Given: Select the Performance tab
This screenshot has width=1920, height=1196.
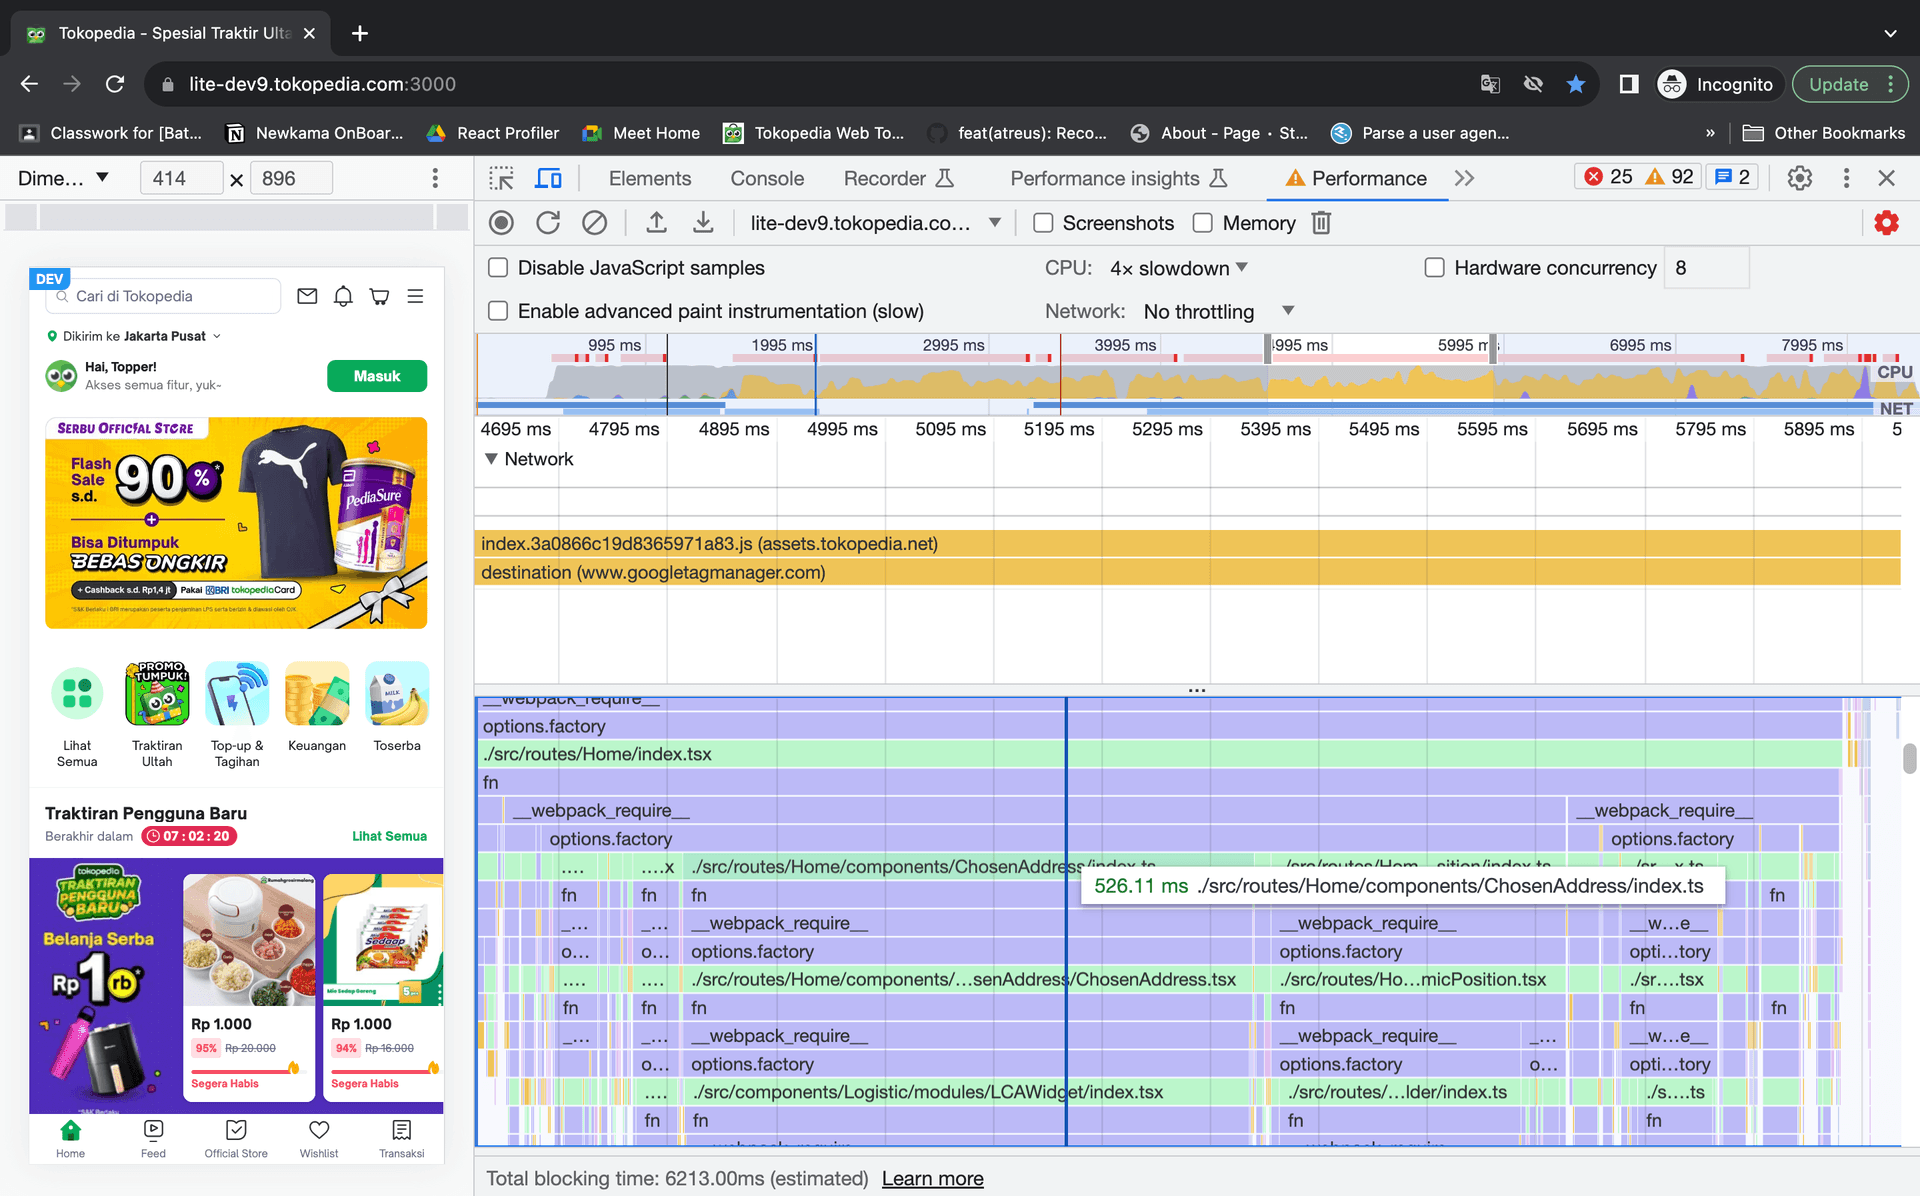Looking at the screenshot, I should (1356, 178).
